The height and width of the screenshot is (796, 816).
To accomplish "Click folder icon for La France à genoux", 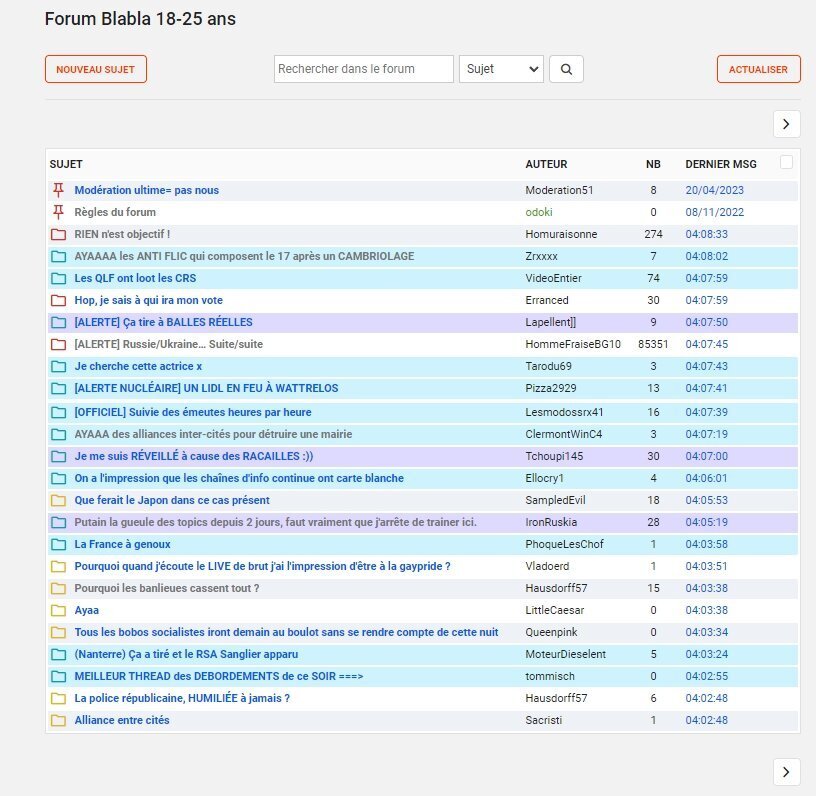I will (58, 544).
